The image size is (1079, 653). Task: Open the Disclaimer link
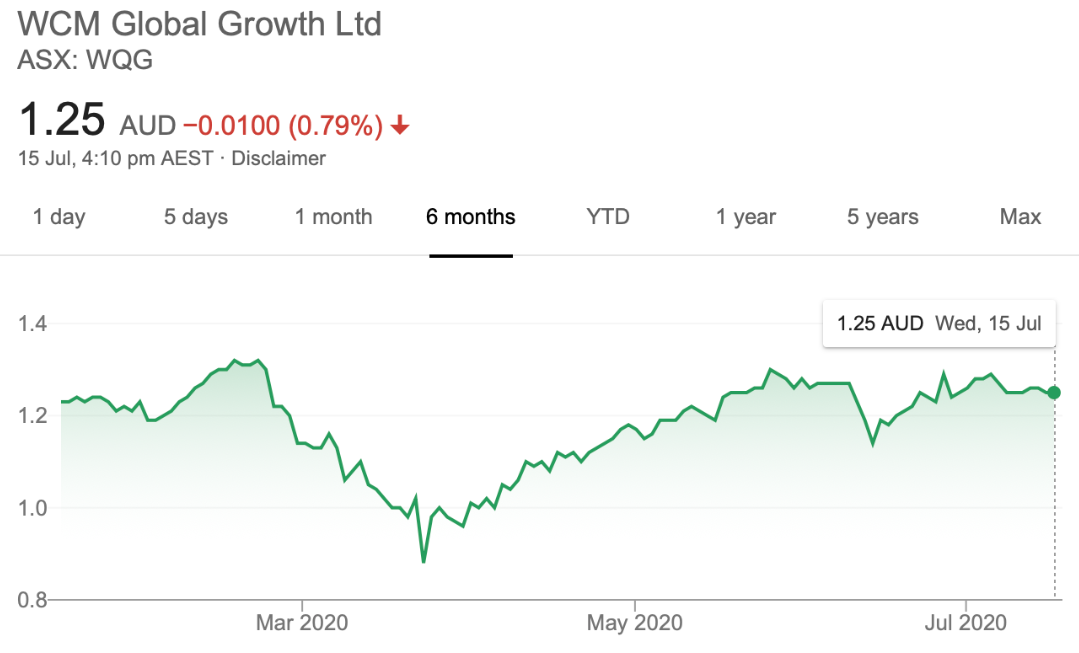click(x=279, y=158)
